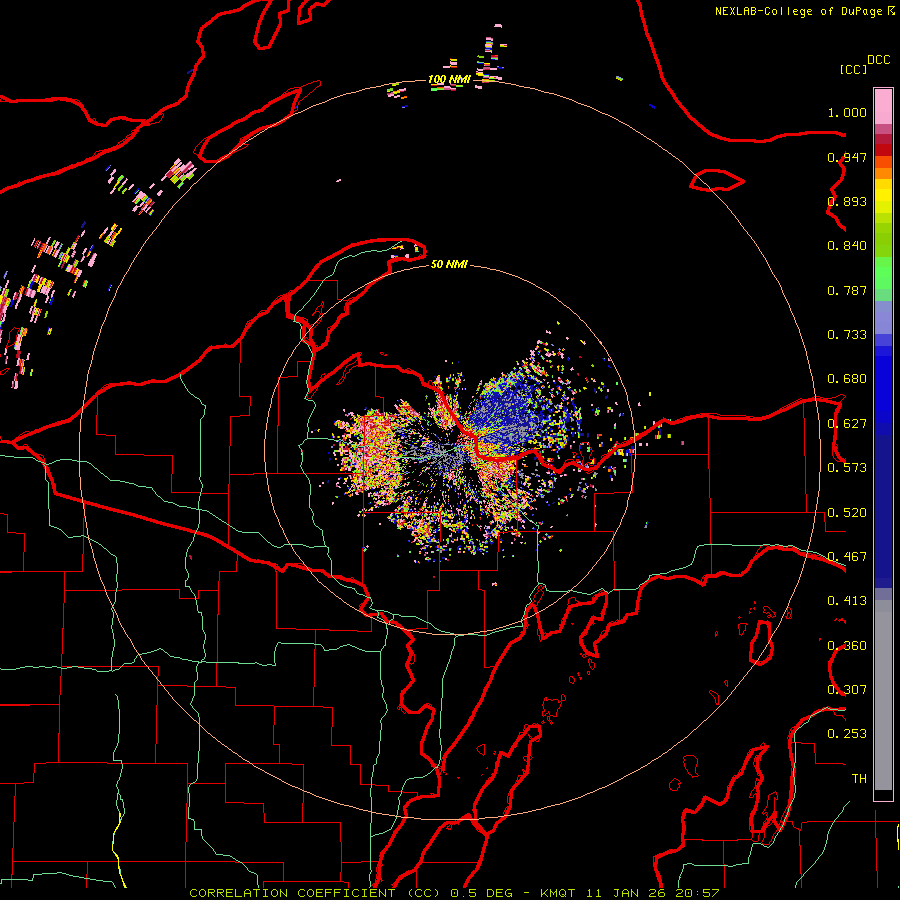
Task: Click the TH label near the scale bottom
Action: [859, 779]
